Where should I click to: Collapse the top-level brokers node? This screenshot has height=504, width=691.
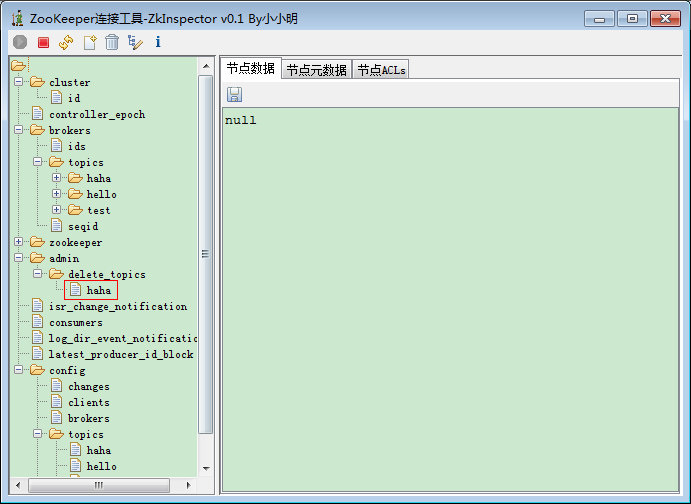[x=19, y=130]
